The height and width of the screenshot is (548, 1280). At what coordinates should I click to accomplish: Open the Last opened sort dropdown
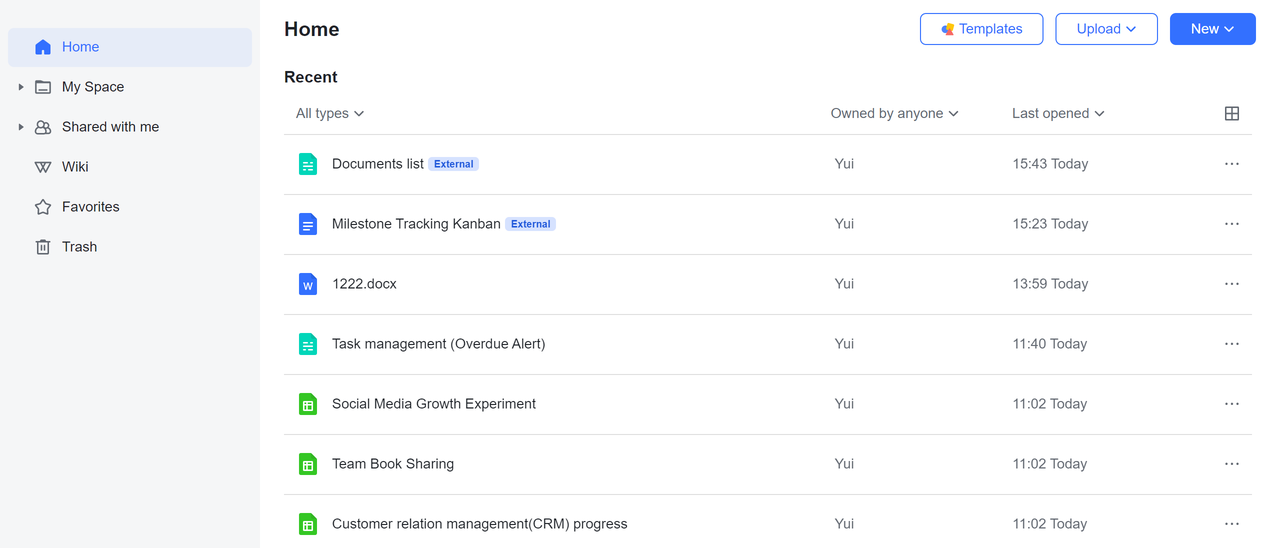(1057, 114)
